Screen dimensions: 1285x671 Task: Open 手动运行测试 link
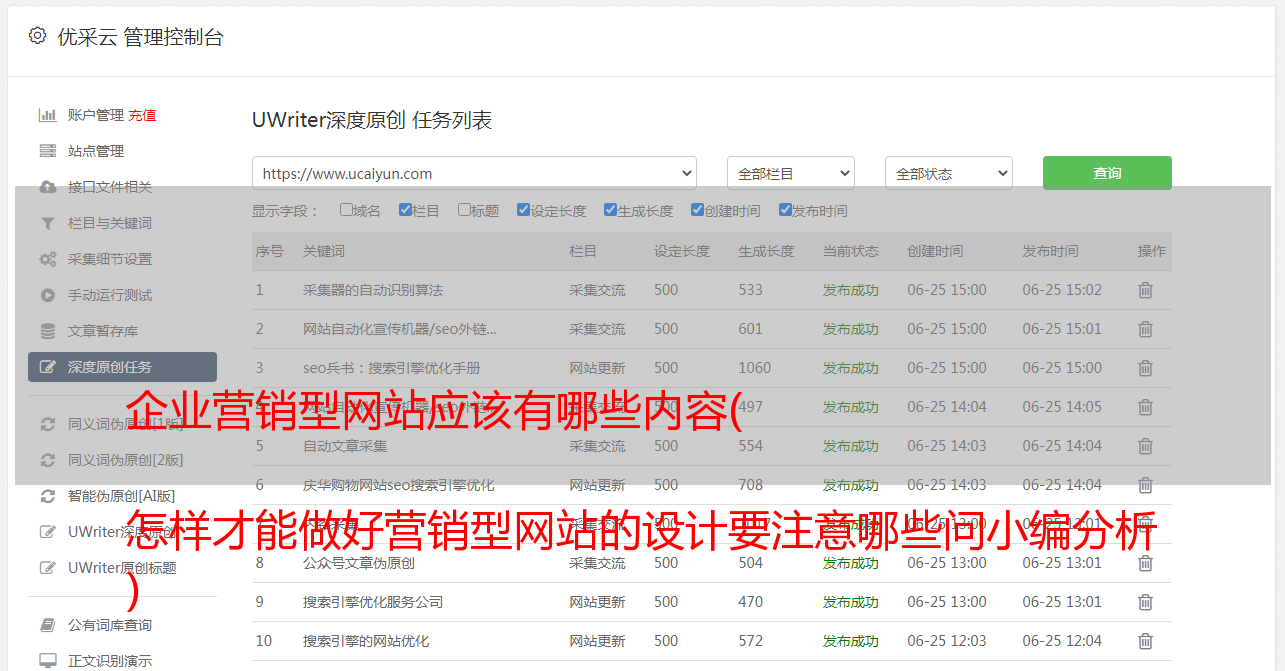(x=110, y=295)
